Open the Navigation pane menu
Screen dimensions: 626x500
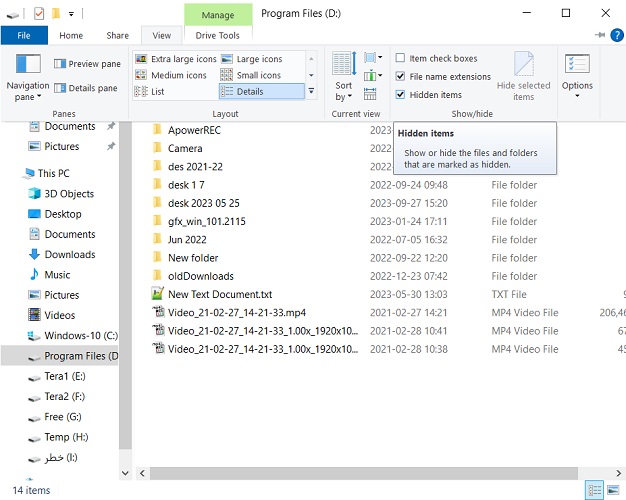(28, 77)
